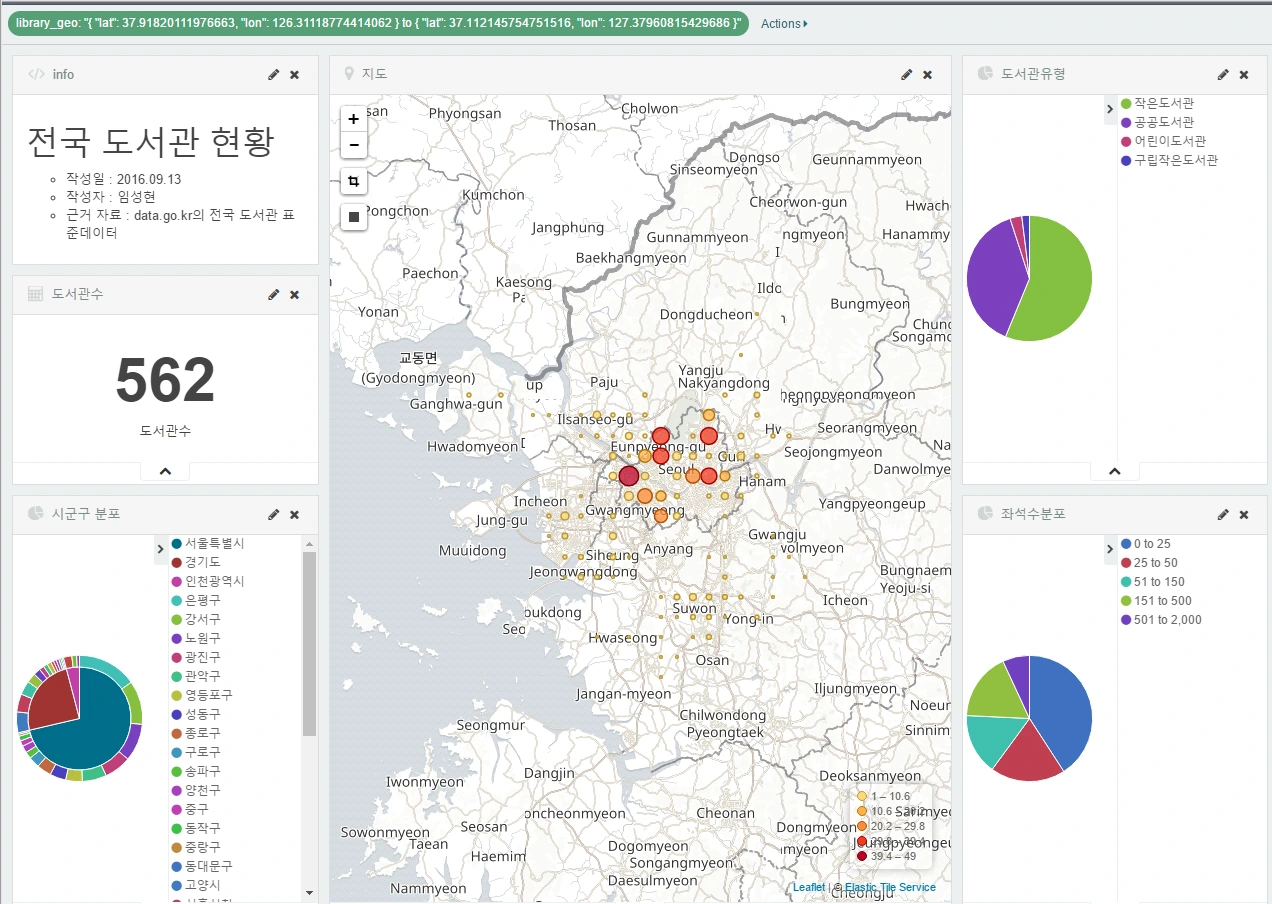Click the draw rectangle tool on map
This screenshot has width=1272, height=904.
click(354, 216)
